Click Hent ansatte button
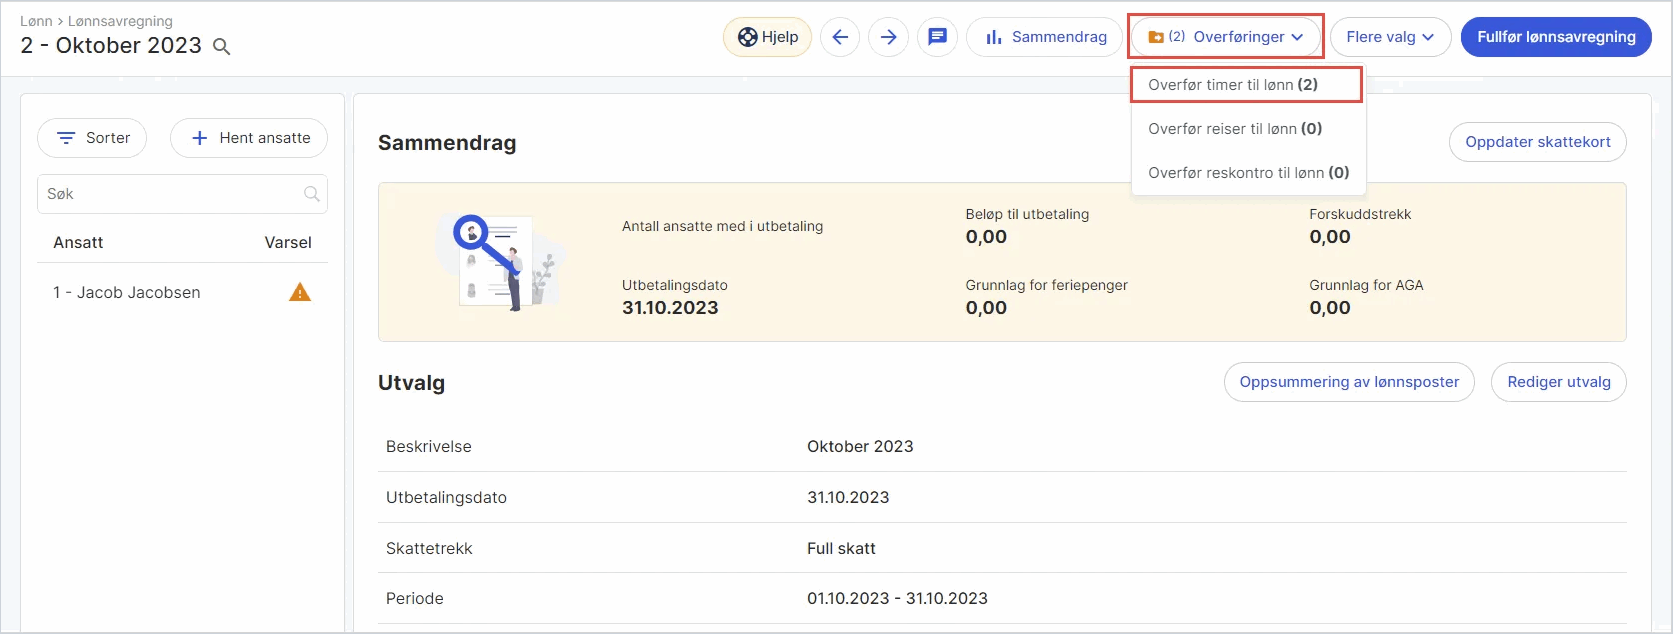Screen dimensions: 1673x634 click(249, 138)
